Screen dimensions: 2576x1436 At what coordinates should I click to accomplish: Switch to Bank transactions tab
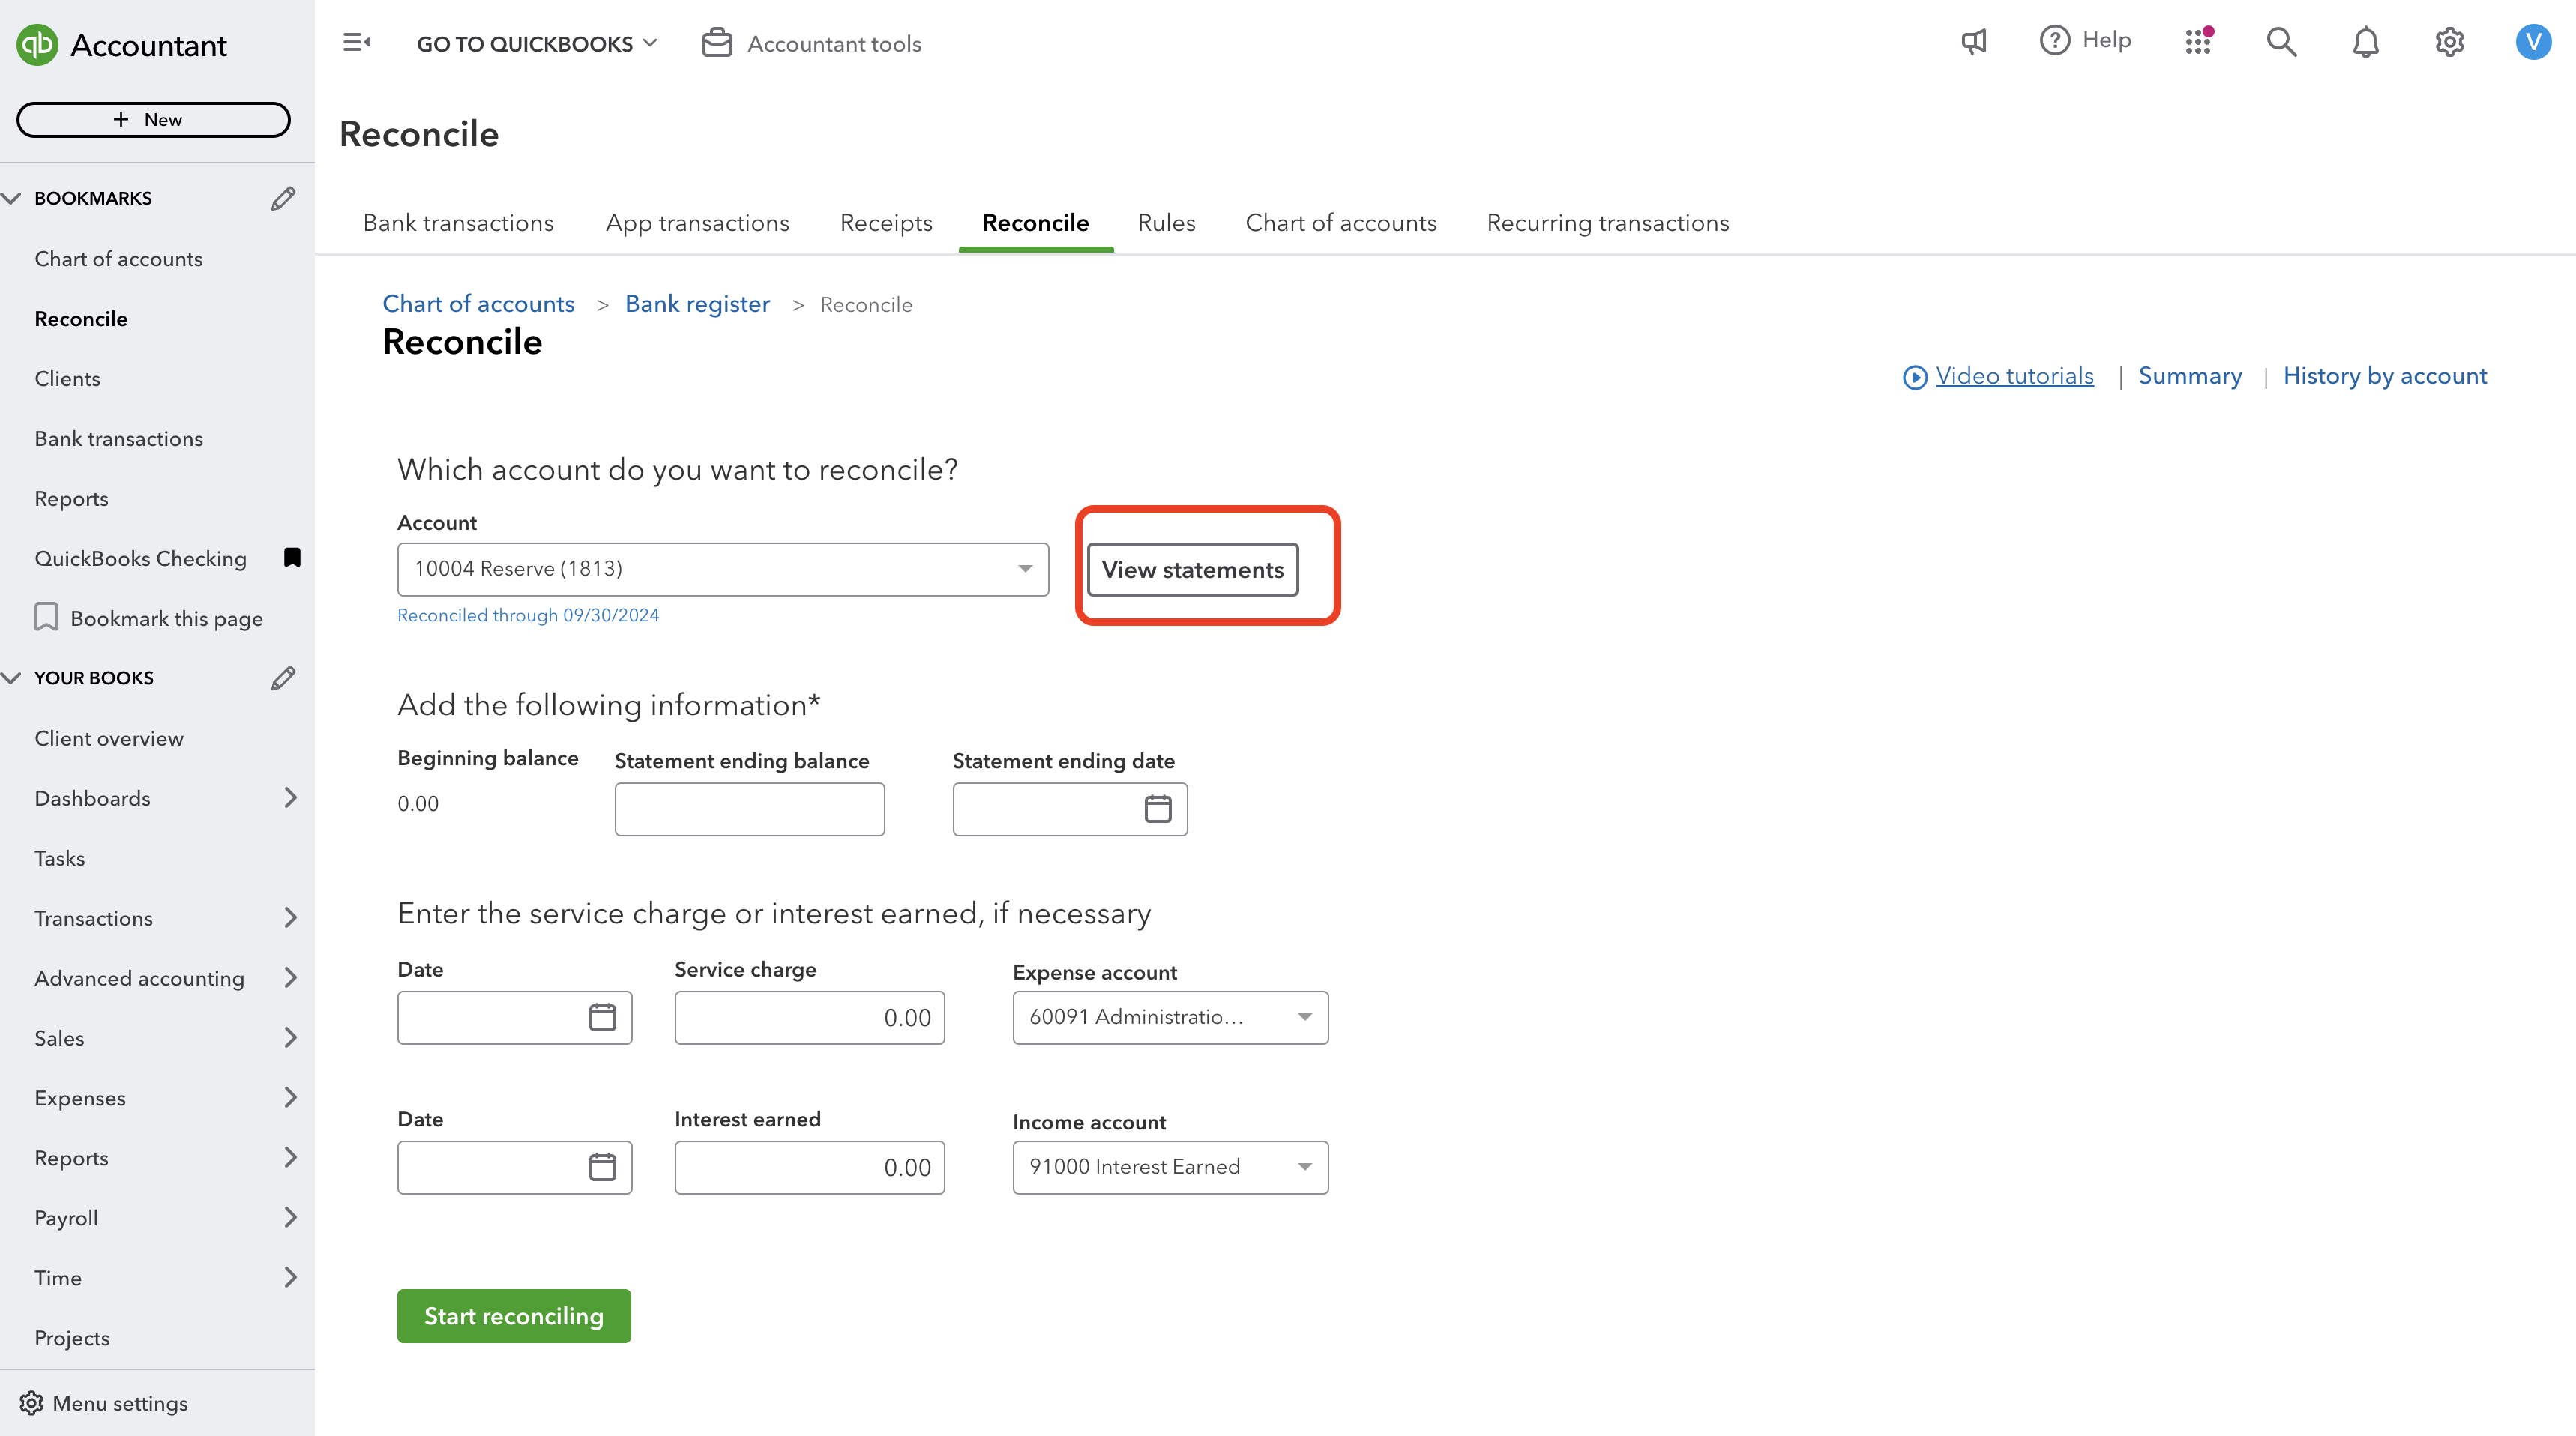[458, 223]
